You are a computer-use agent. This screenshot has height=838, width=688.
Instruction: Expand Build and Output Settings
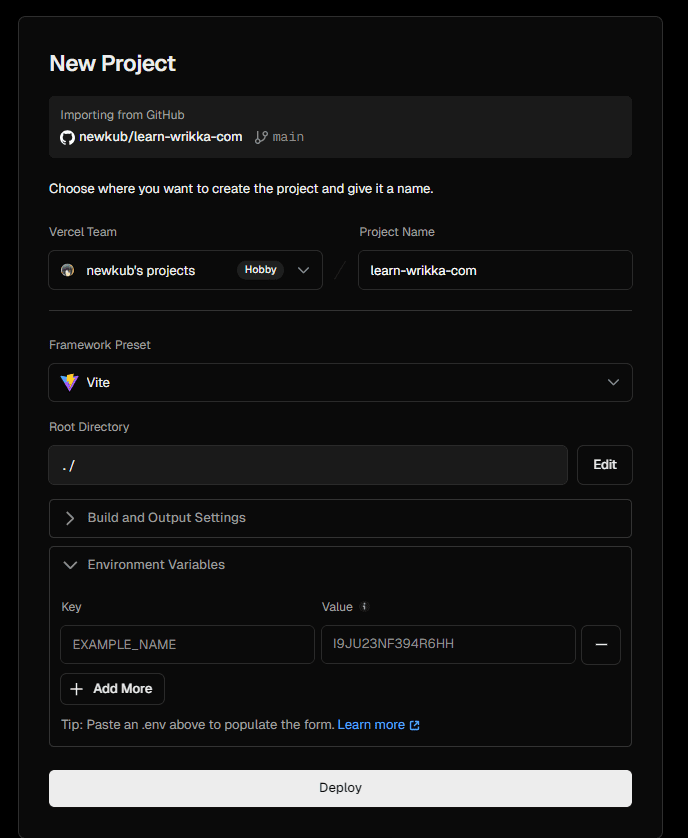[341, 518]
